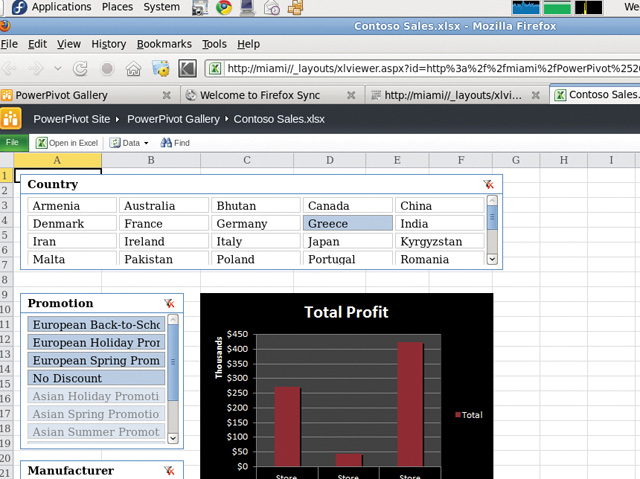Close the Welcome to Firefox Sync tab
The height and width of the screenshot is (479, 640).
coord(351,95)
